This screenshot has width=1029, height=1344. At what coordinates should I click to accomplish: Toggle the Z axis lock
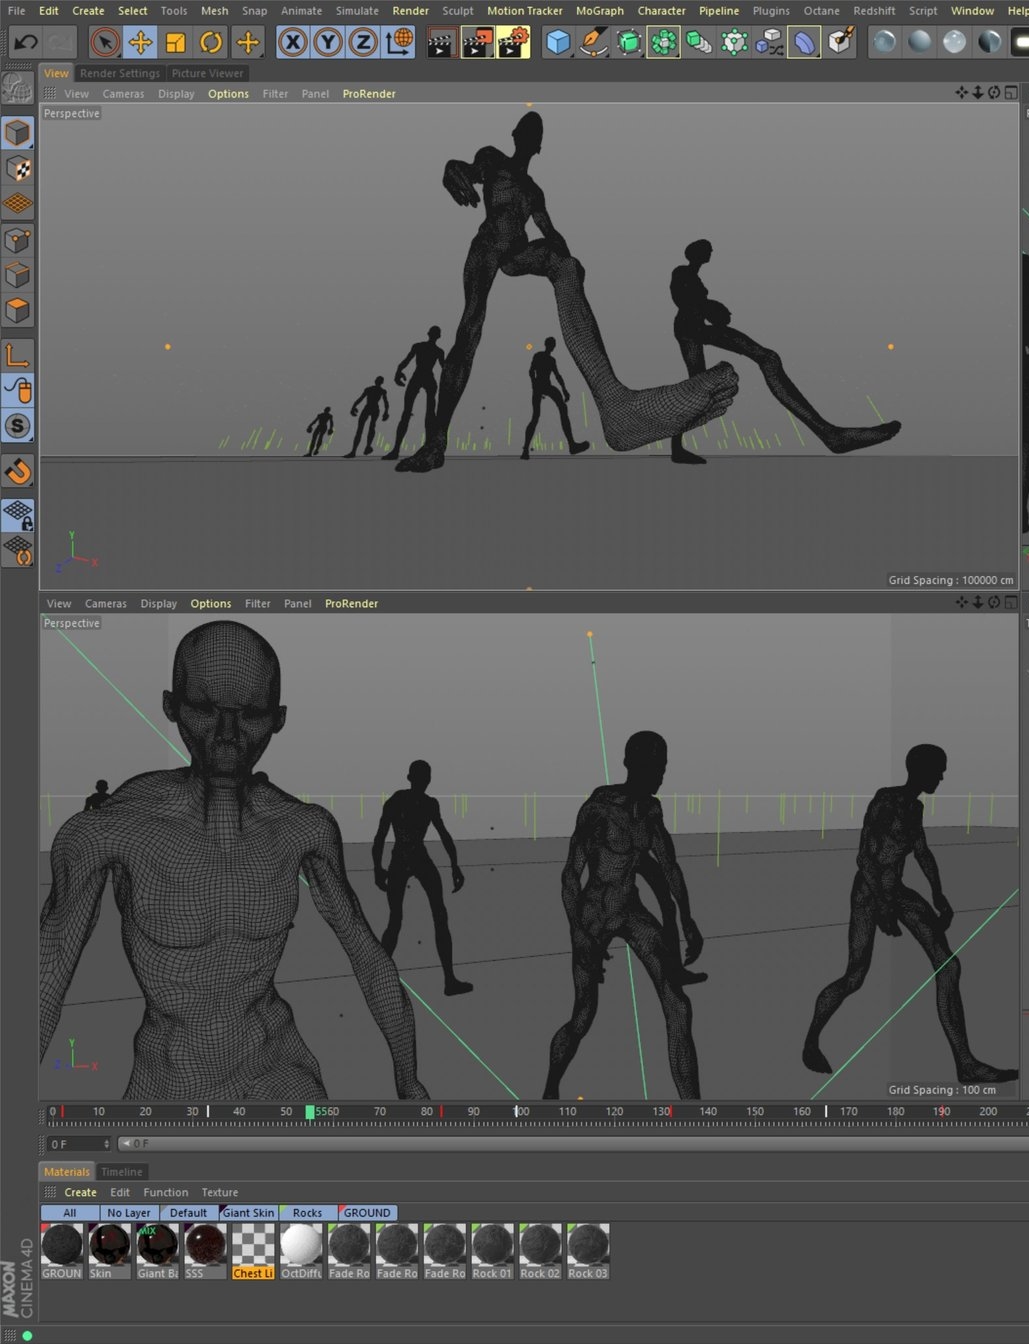coord(363,42)
